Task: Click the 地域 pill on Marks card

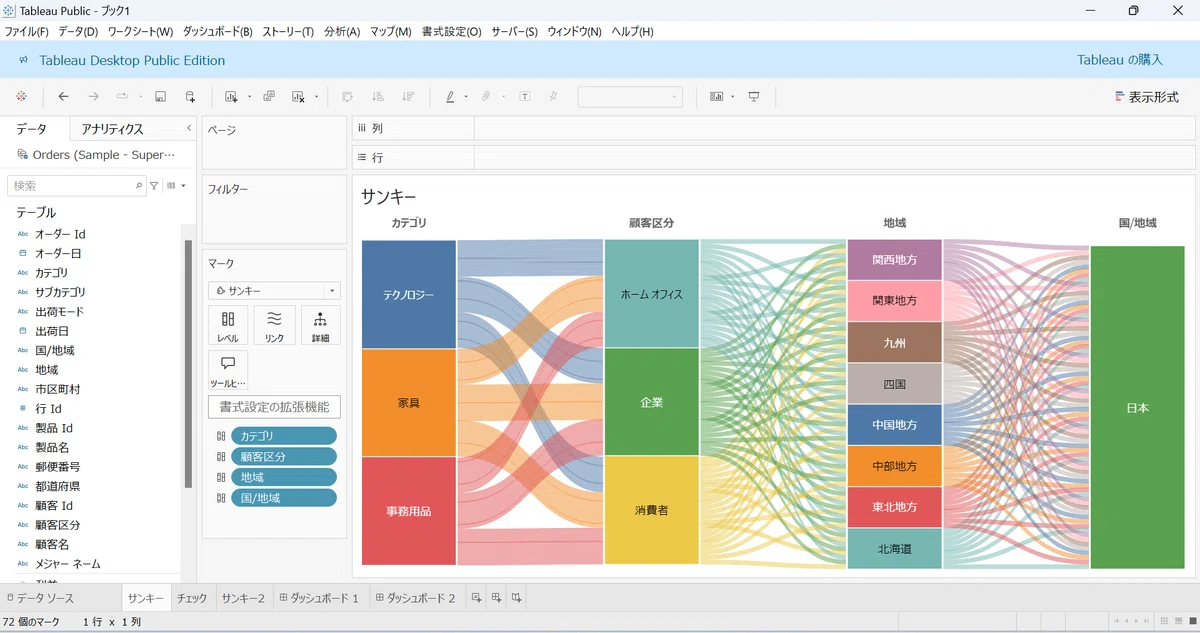Action: (283, 477)
